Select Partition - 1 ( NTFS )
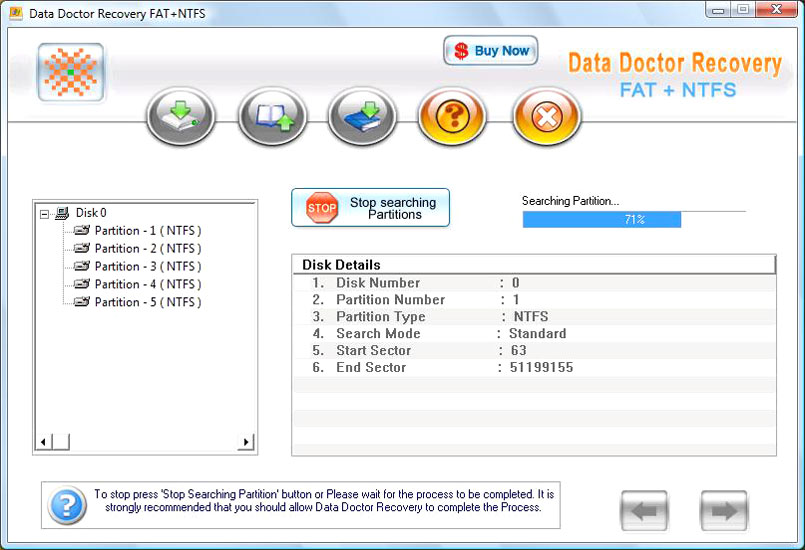Viewport: 805px width, 550px height. coord(148,231)
